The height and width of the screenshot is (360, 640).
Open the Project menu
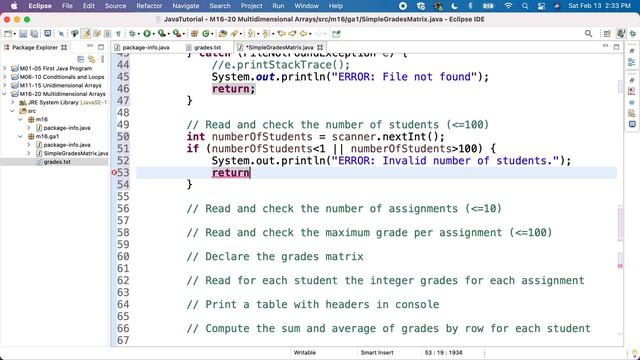tap(251, 6)
